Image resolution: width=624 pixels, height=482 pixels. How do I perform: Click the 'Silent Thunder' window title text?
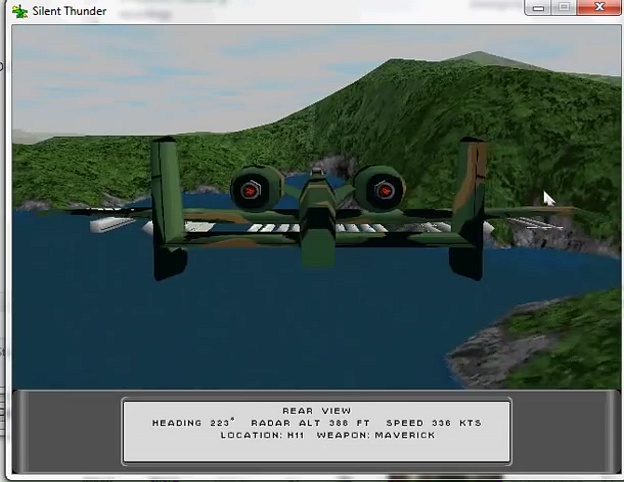[69, 11]
